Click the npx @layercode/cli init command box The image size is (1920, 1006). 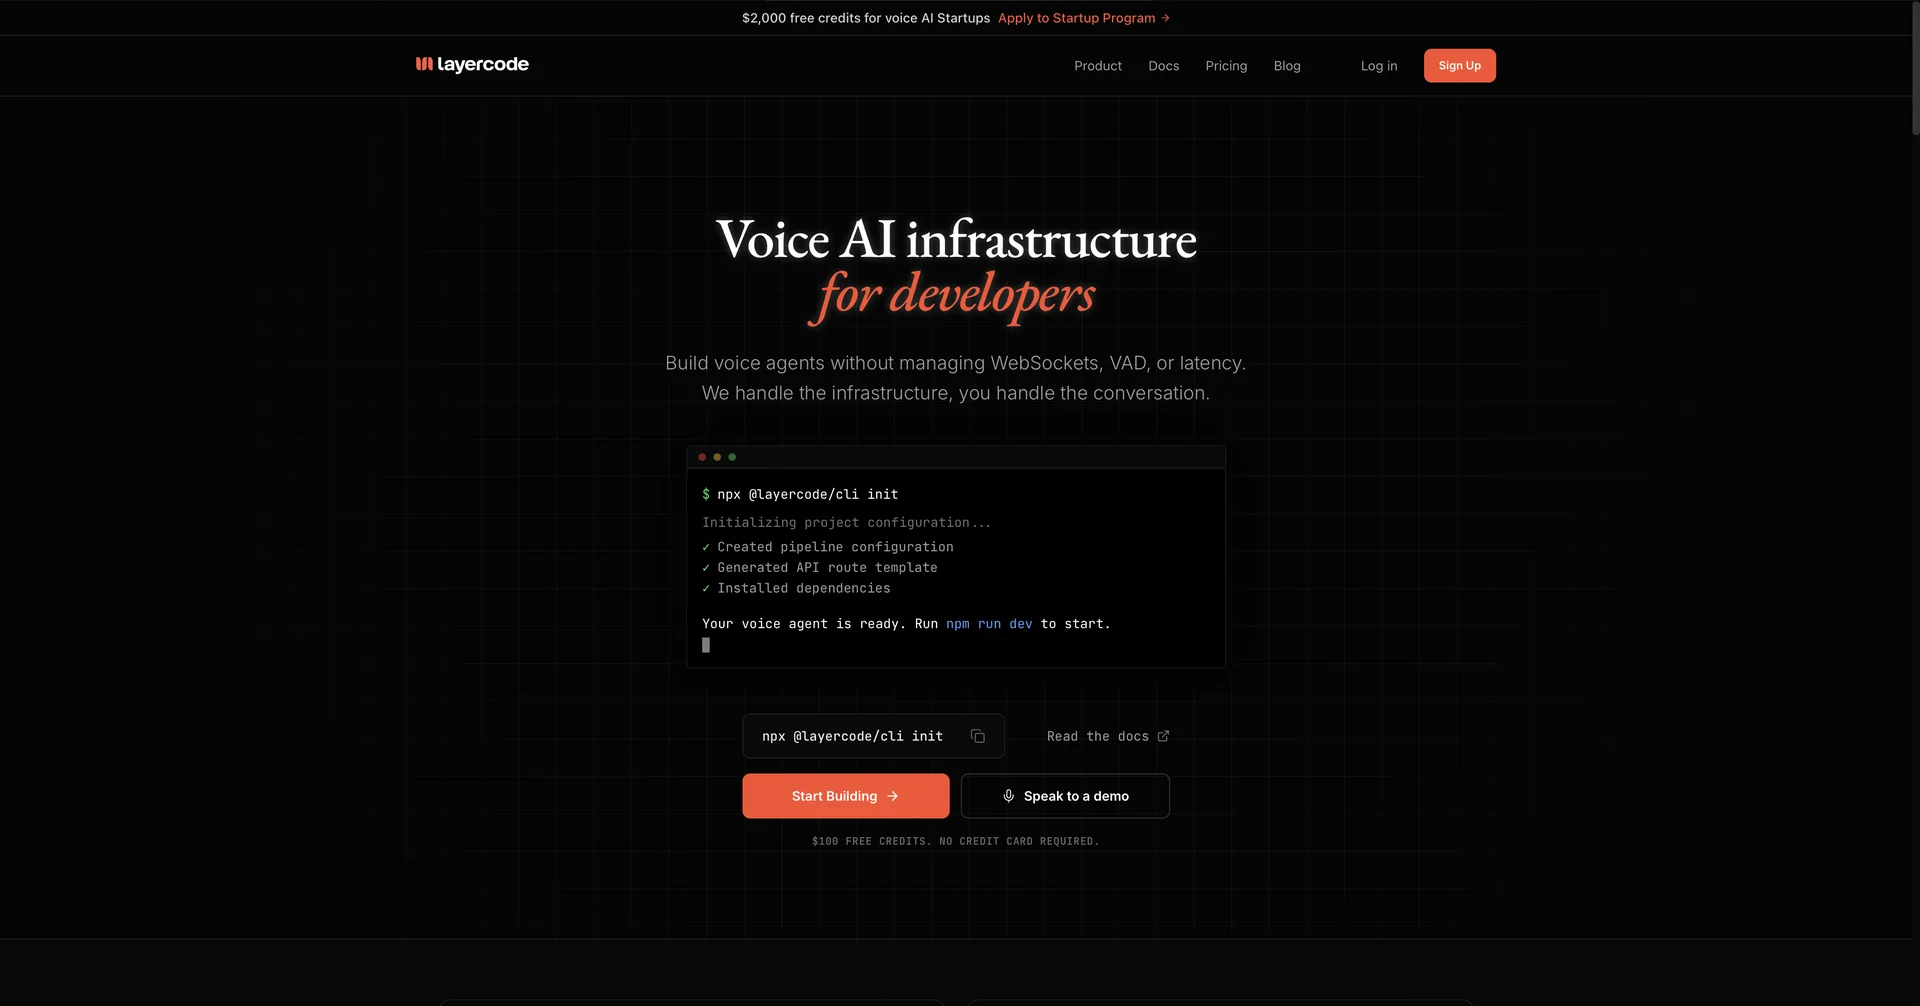click(x=852, y=737)
